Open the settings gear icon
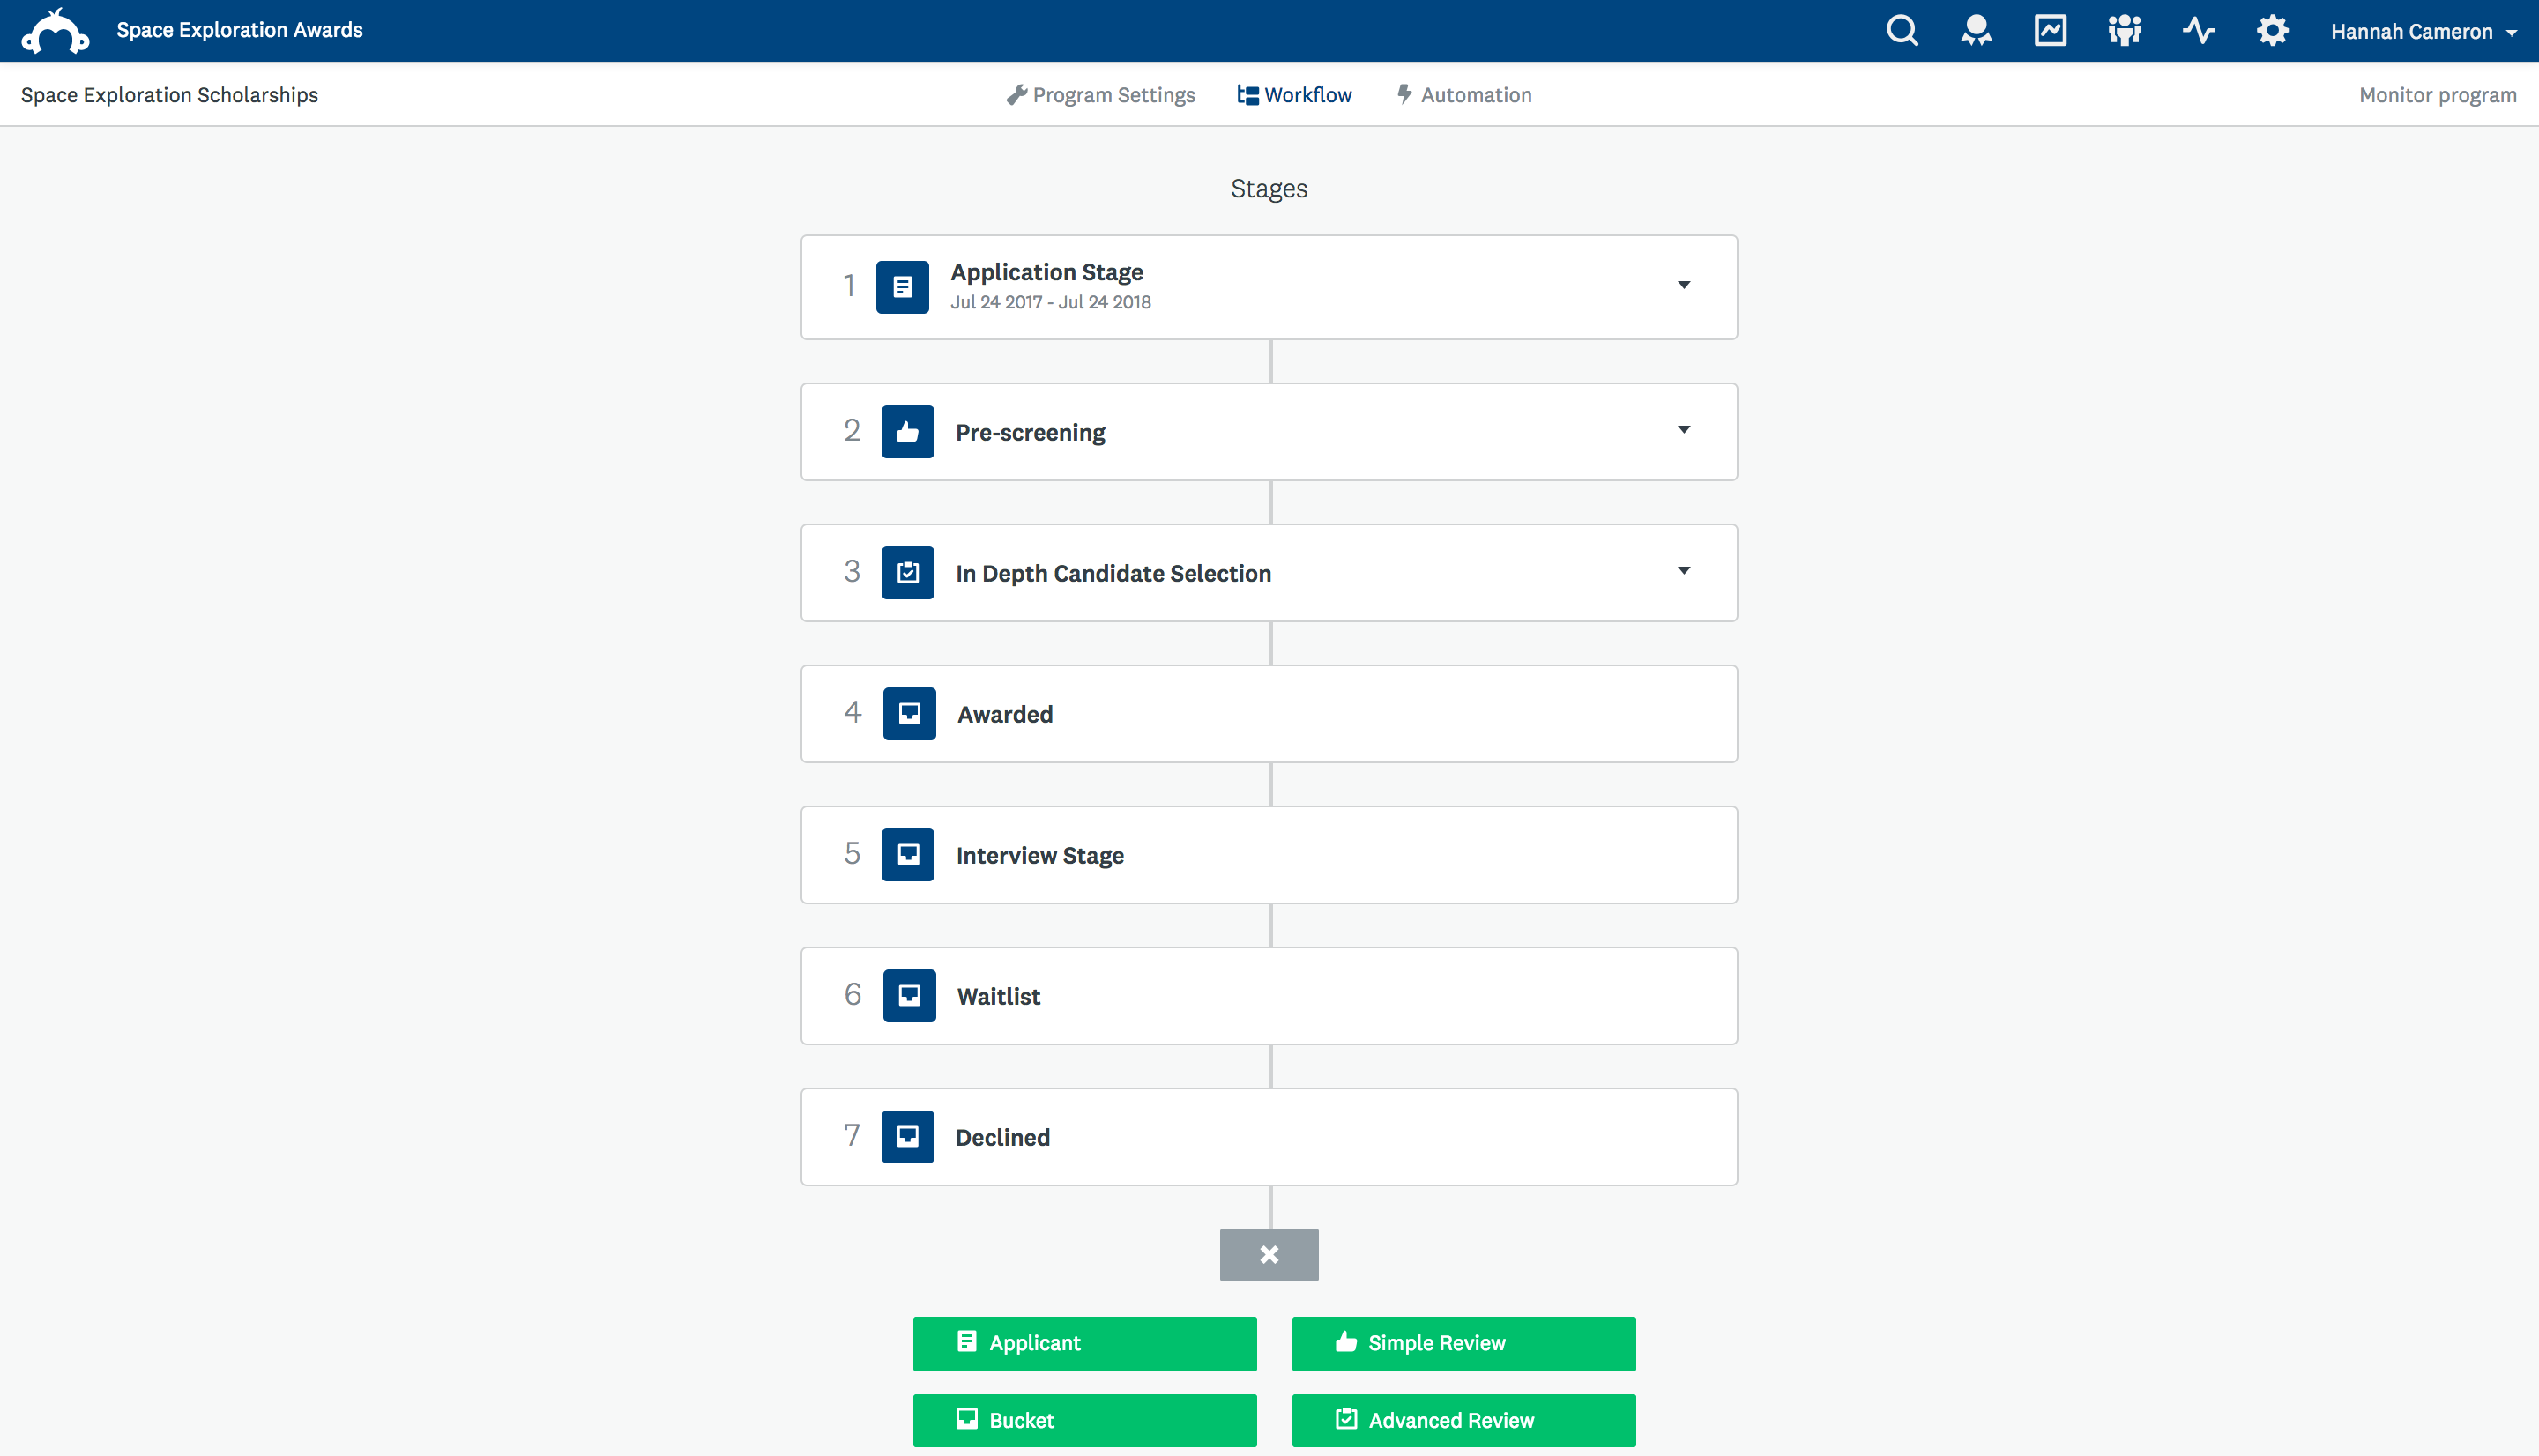Viewport: 2539px width, 1456px height. (x=2272, y=31)
